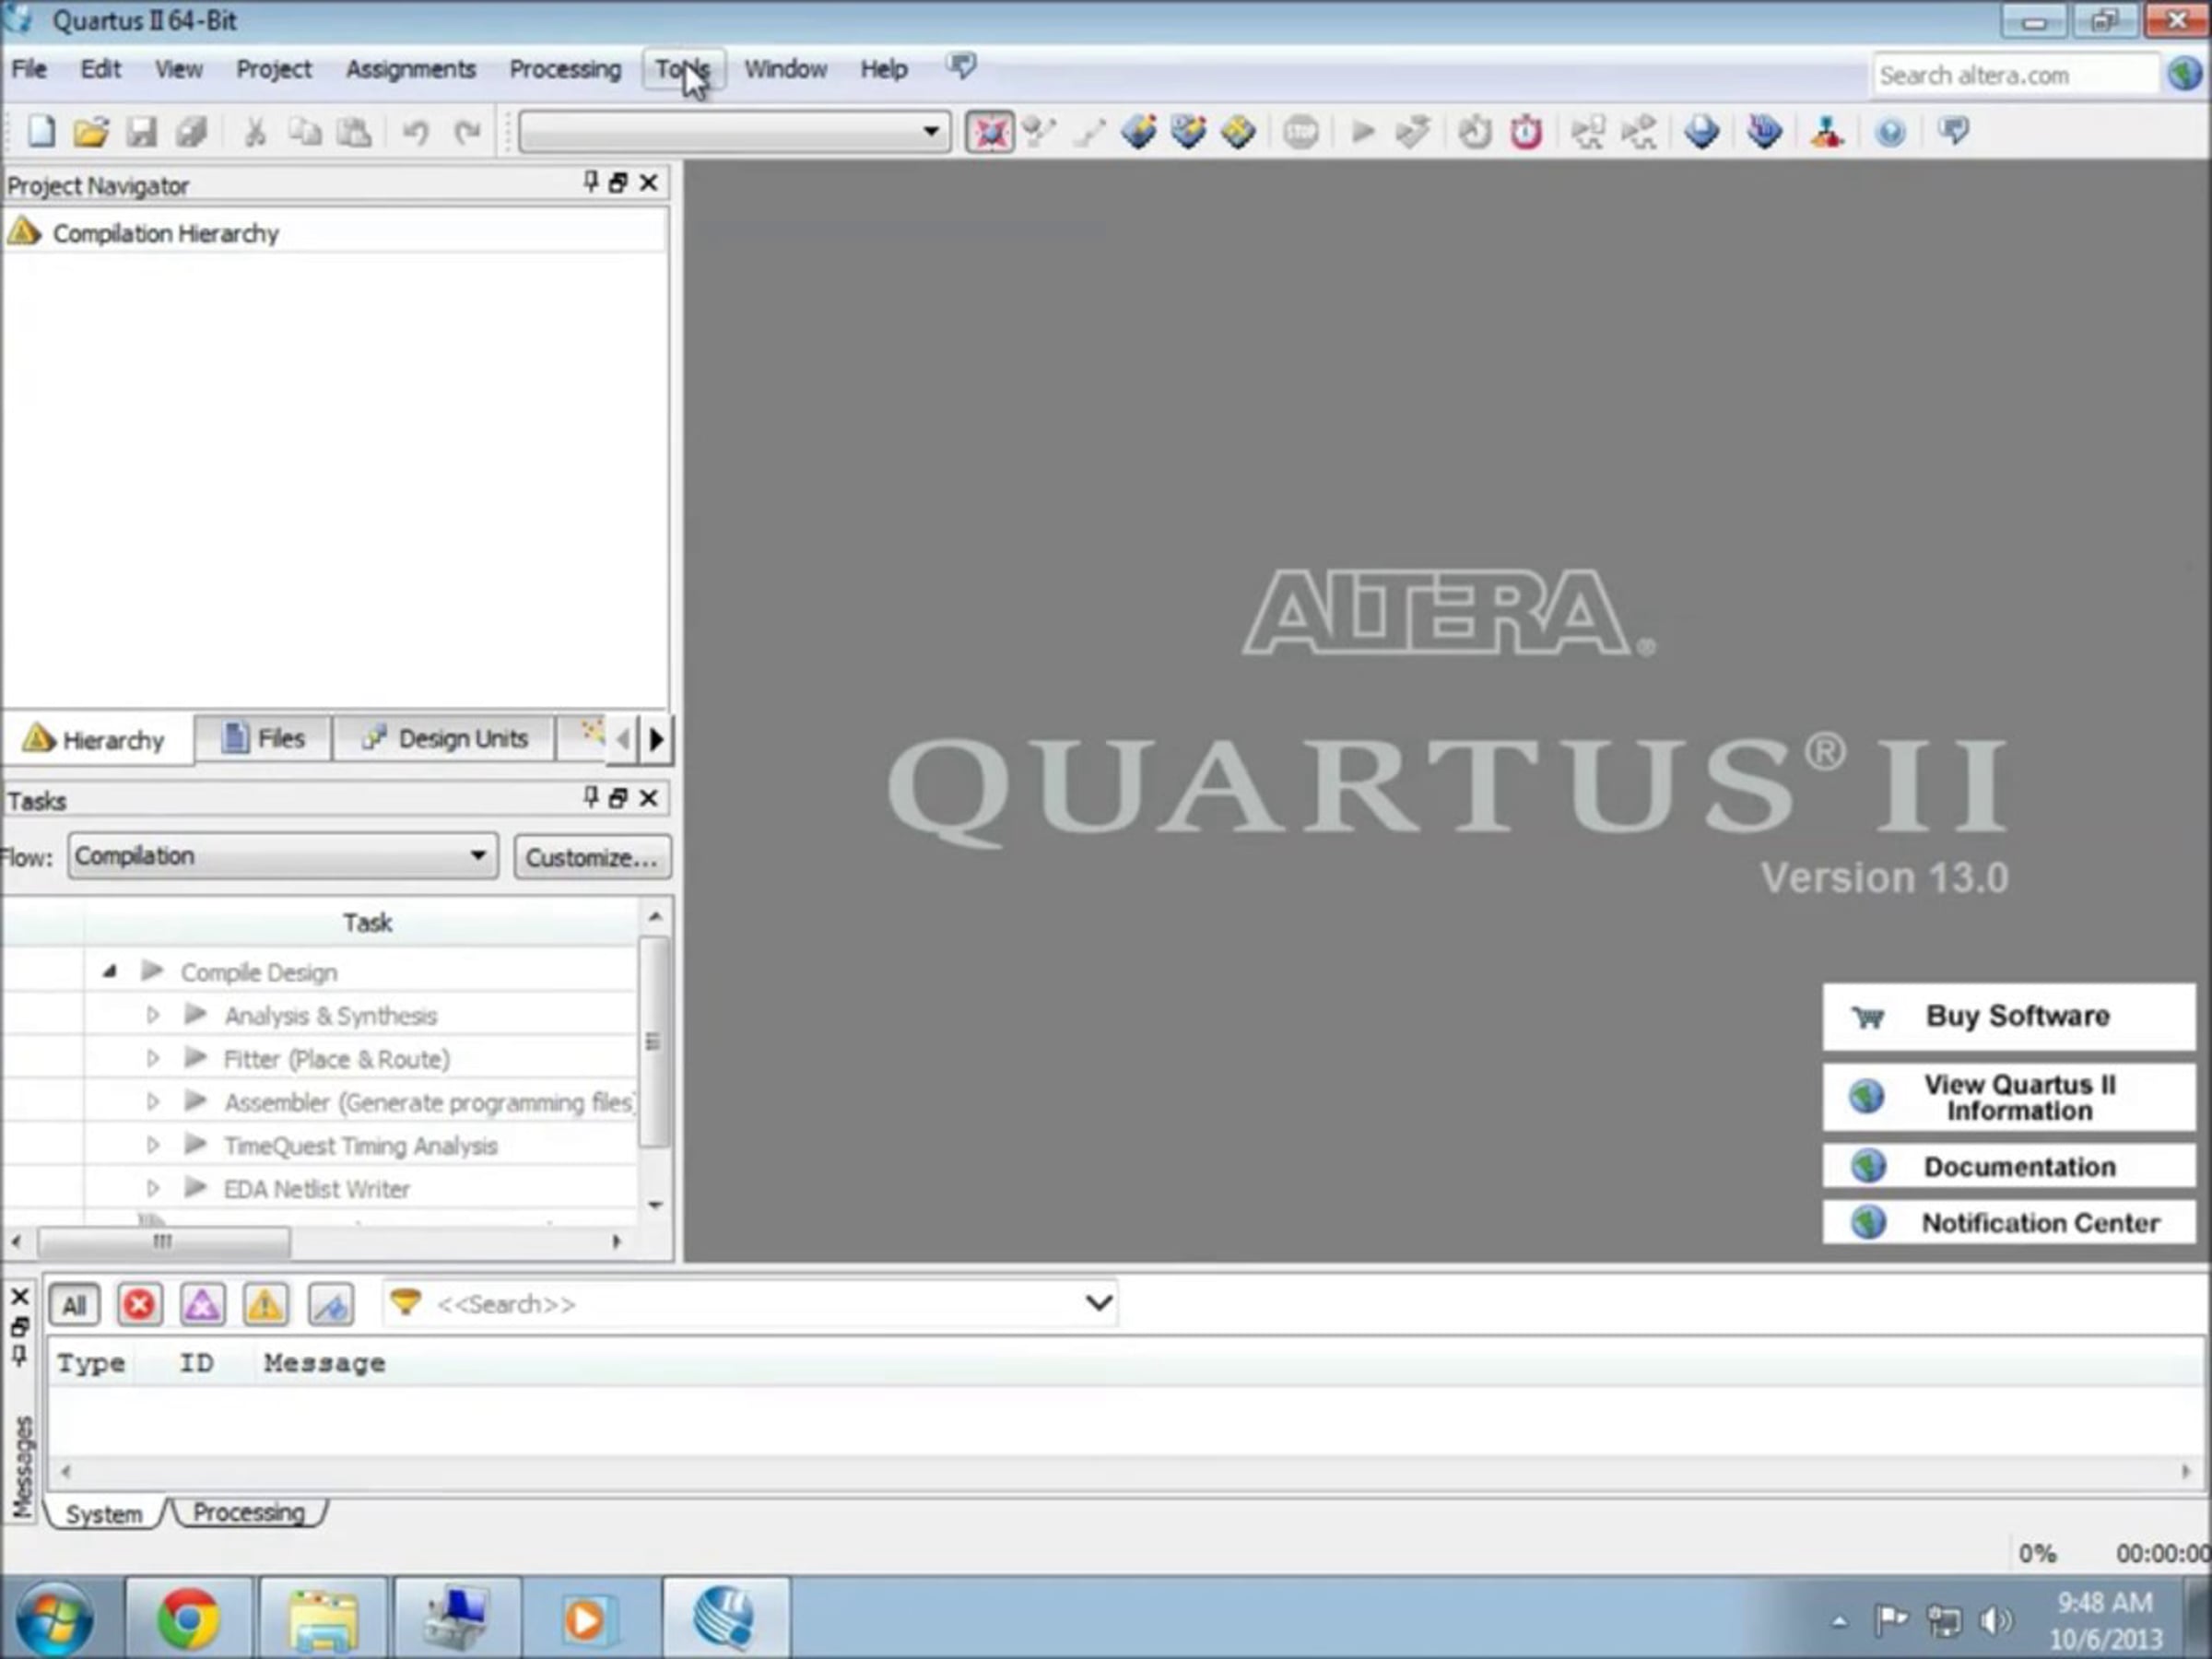Image resolution: width=2212 pixels, height=1659 pixels.
Task: Switch to the Files tab
Action: tap(263, 738)
